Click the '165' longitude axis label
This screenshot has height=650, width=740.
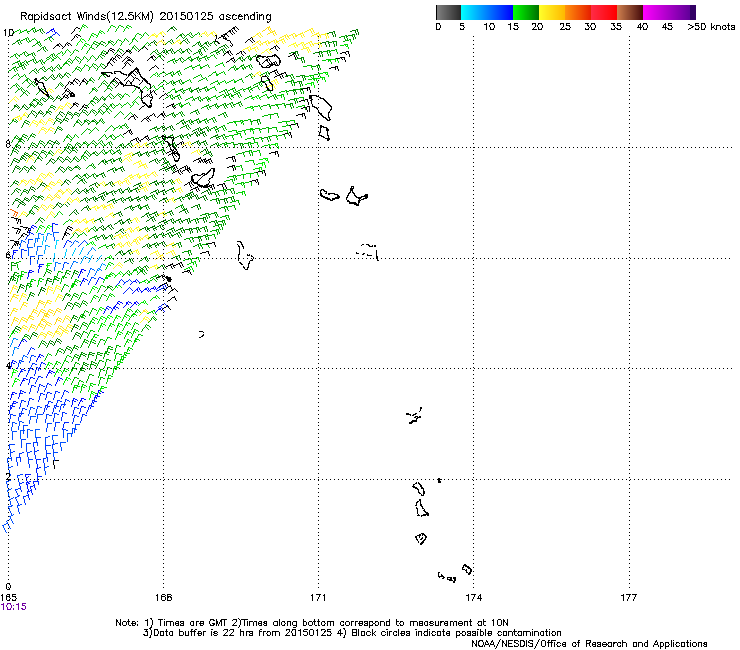tap(8, 598)
